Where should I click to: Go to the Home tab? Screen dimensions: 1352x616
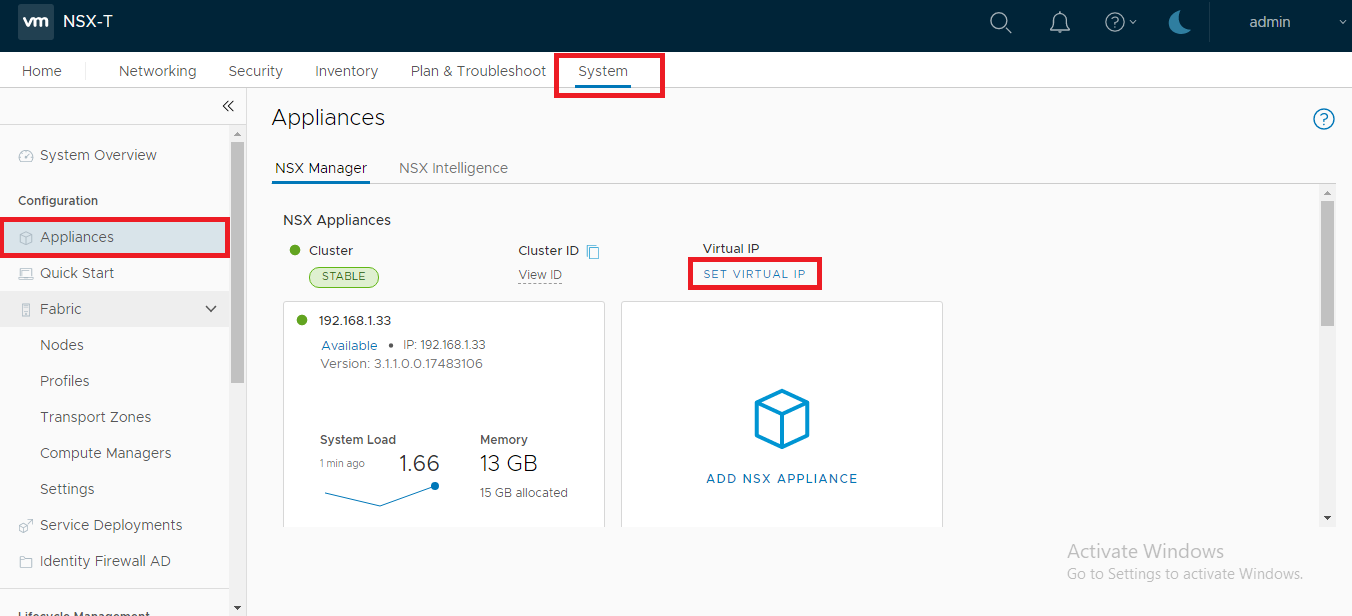click(42, 71)
